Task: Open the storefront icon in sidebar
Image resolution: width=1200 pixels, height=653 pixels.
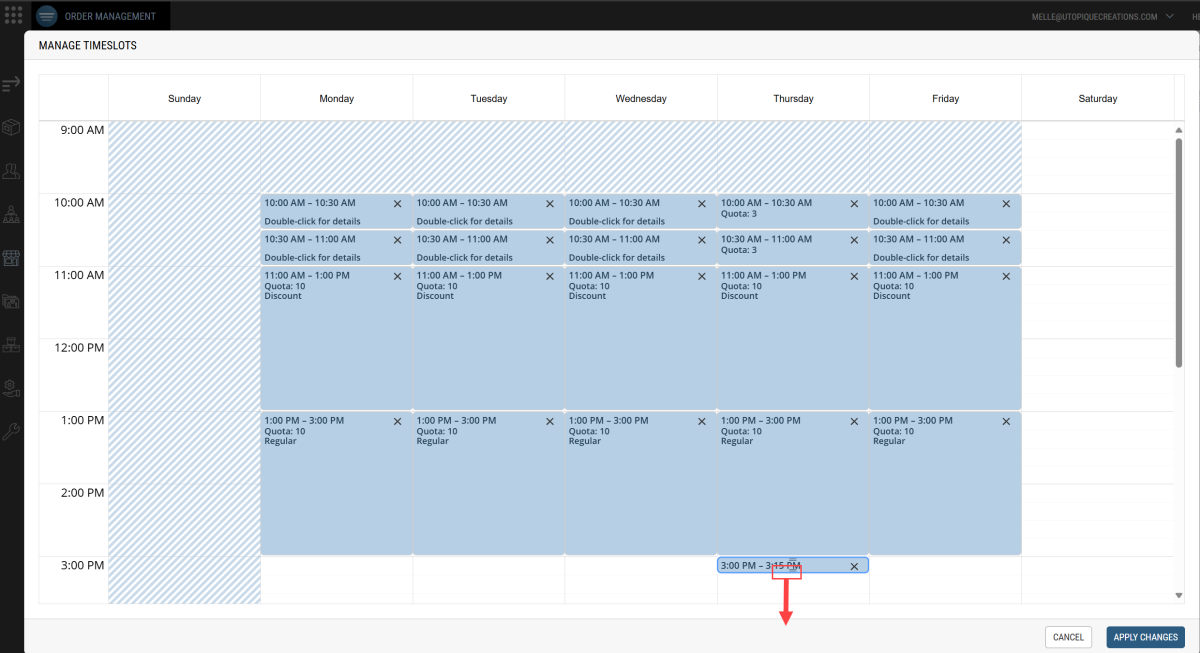Action: tap(11, 257)
